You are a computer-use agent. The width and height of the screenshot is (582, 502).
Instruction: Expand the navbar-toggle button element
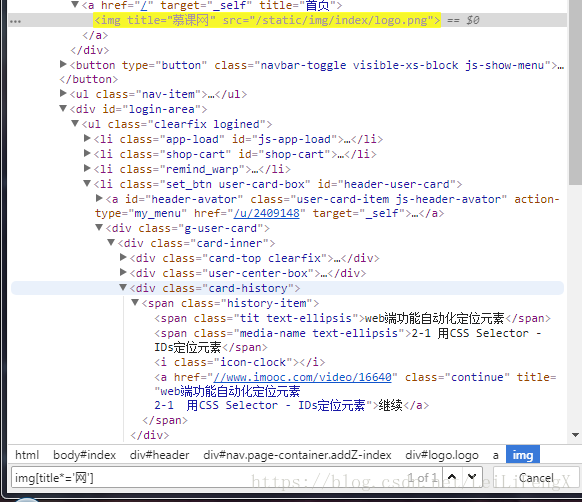point(63,65)
